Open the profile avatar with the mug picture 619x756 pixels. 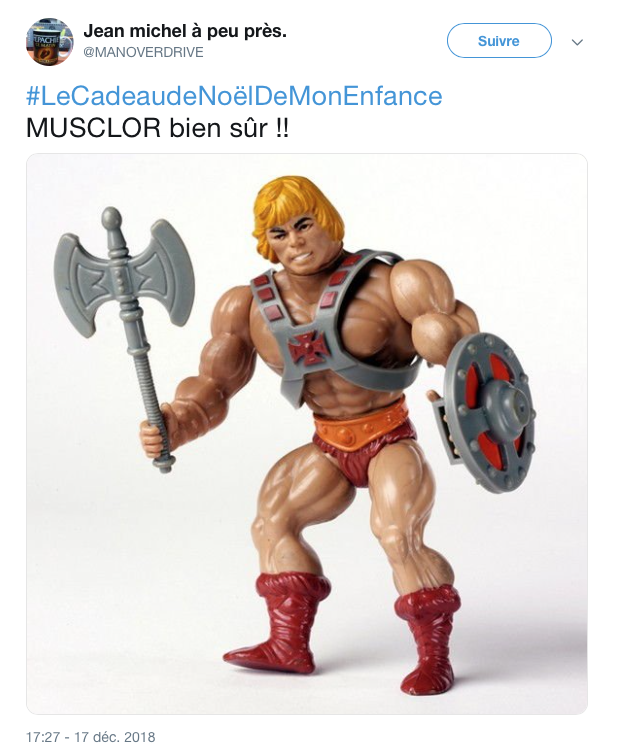pos(50,41)
